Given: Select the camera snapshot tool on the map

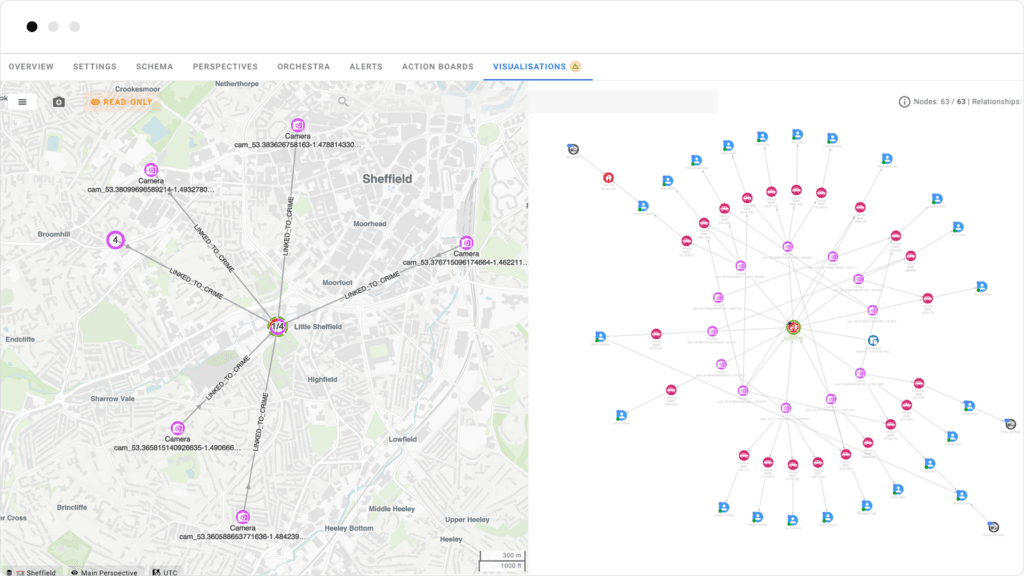Looking at the screenshot, I should coord(58,101).
